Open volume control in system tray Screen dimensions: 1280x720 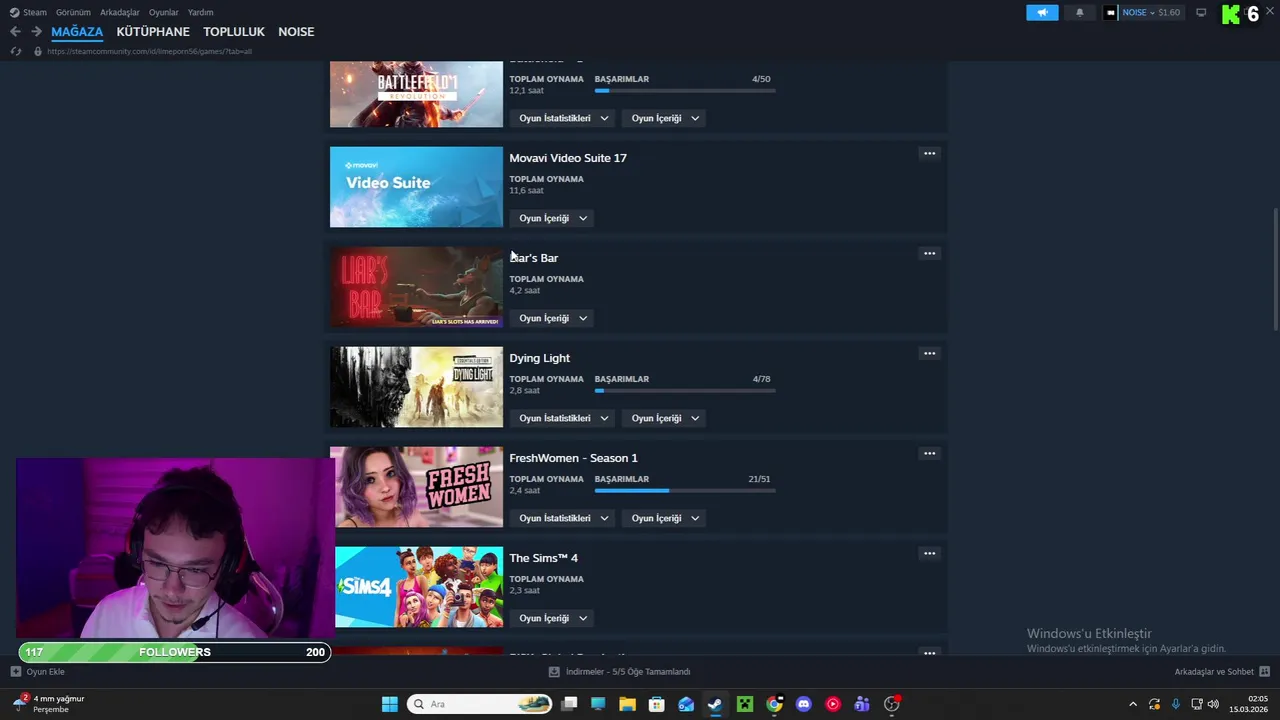(x=1213, y=704)
